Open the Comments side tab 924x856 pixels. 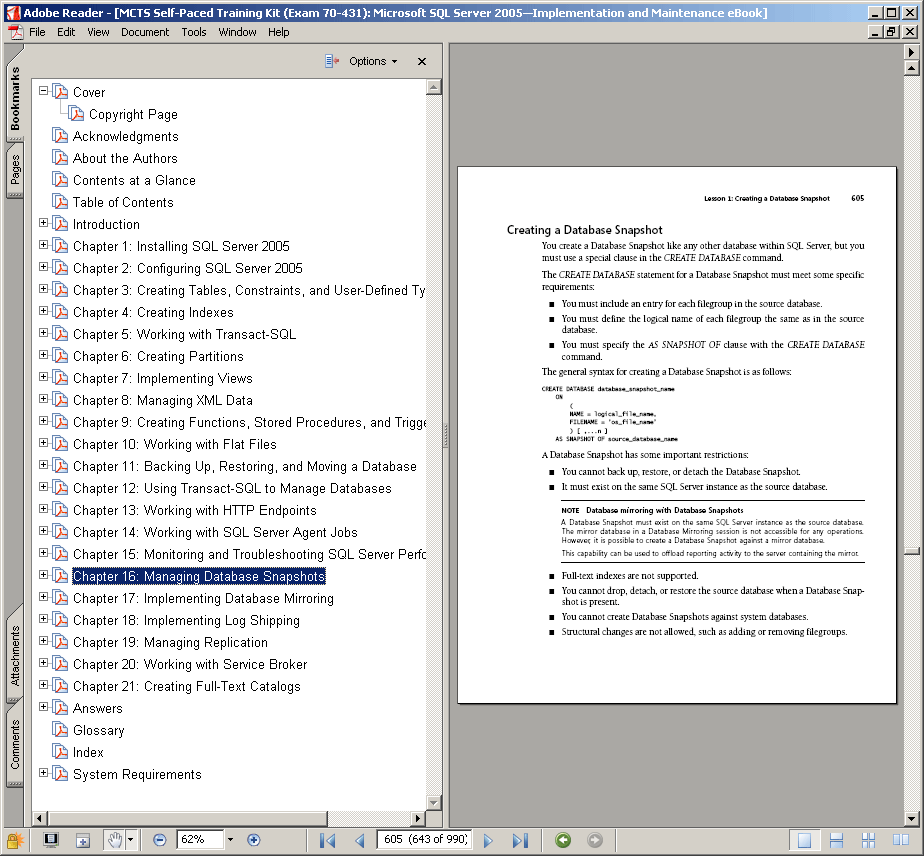[15, 744]
